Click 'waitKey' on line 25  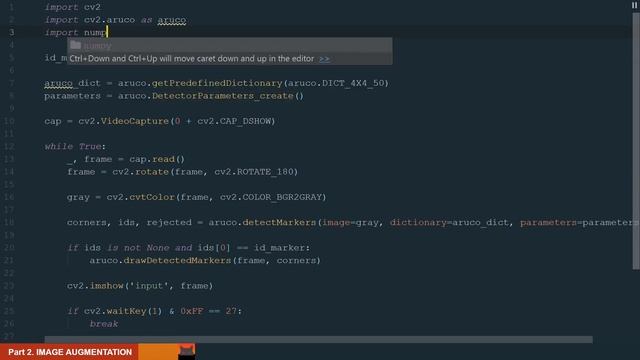pos(126,311)
